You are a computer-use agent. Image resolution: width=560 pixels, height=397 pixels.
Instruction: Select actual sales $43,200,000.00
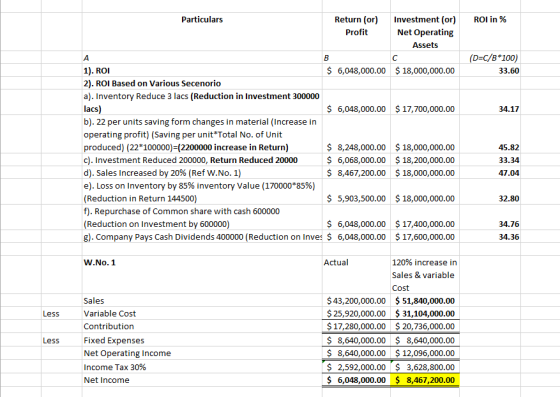click(356, 301)
